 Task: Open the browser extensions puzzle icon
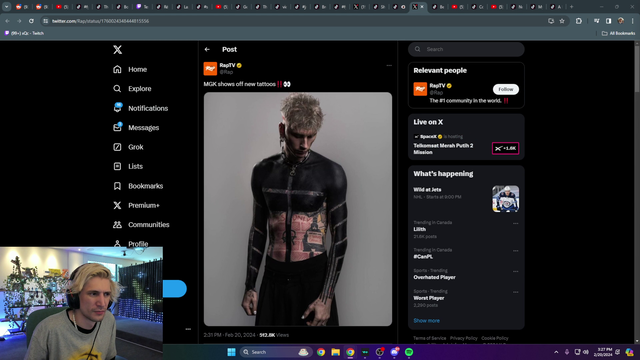tap(579, 21)
